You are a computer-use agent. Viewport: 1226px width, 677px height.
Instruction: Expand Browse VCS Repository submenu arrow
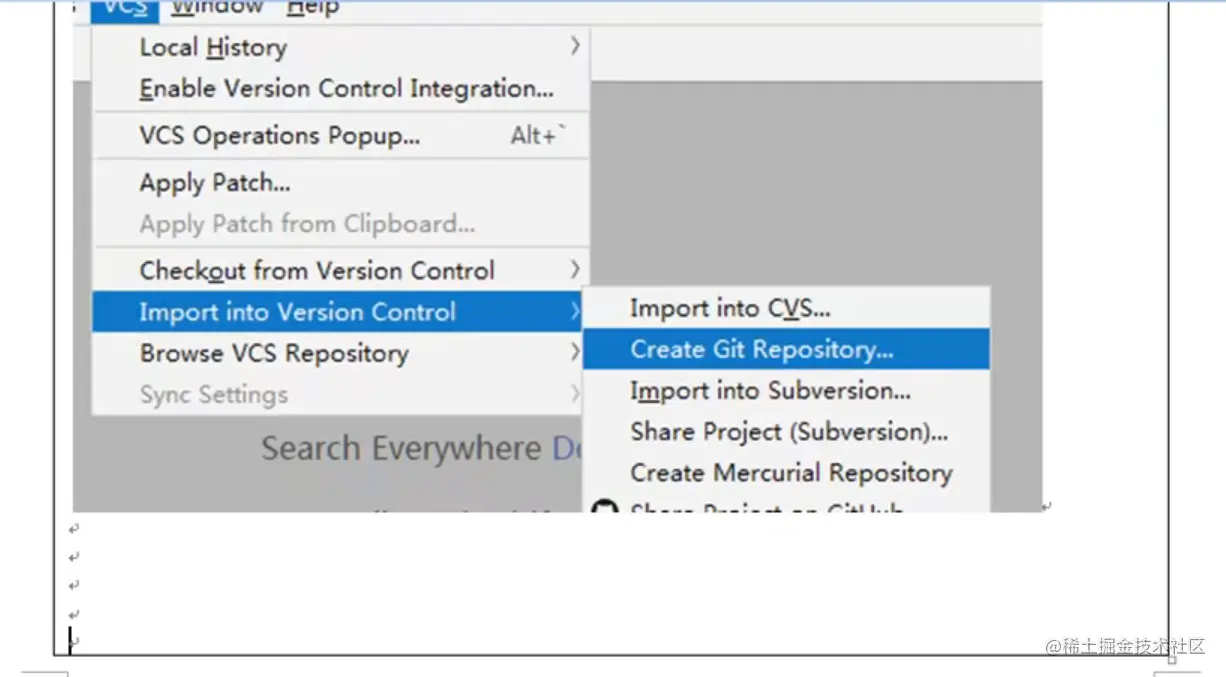pyautogui.click(x=575, y=352)
